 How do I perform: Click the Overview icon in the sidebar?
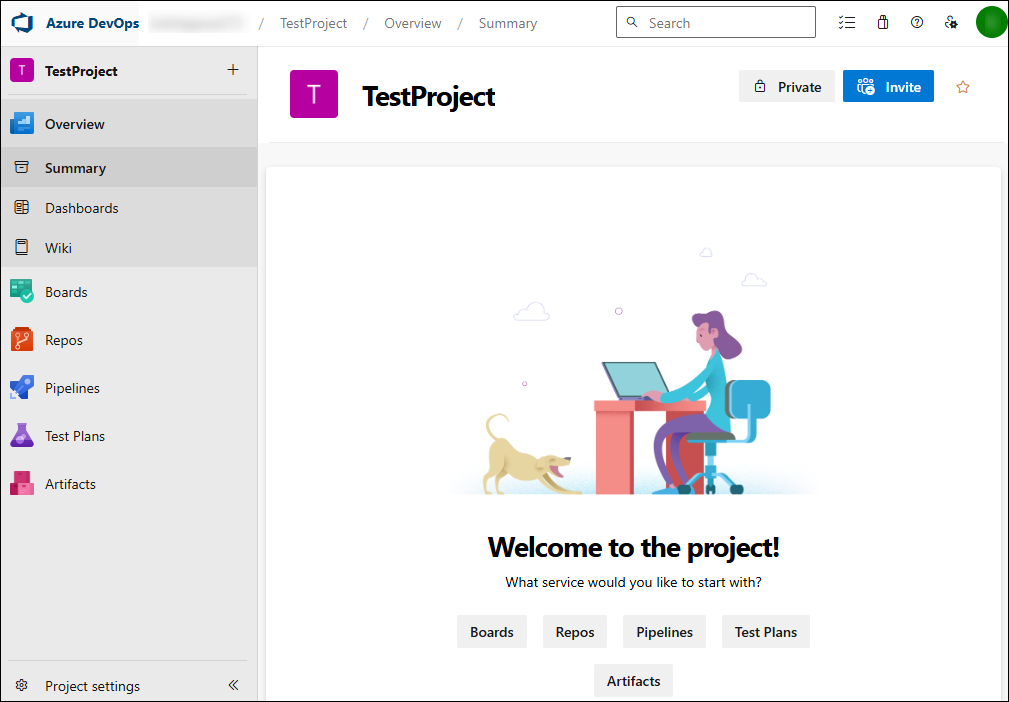tap(22, 124)
